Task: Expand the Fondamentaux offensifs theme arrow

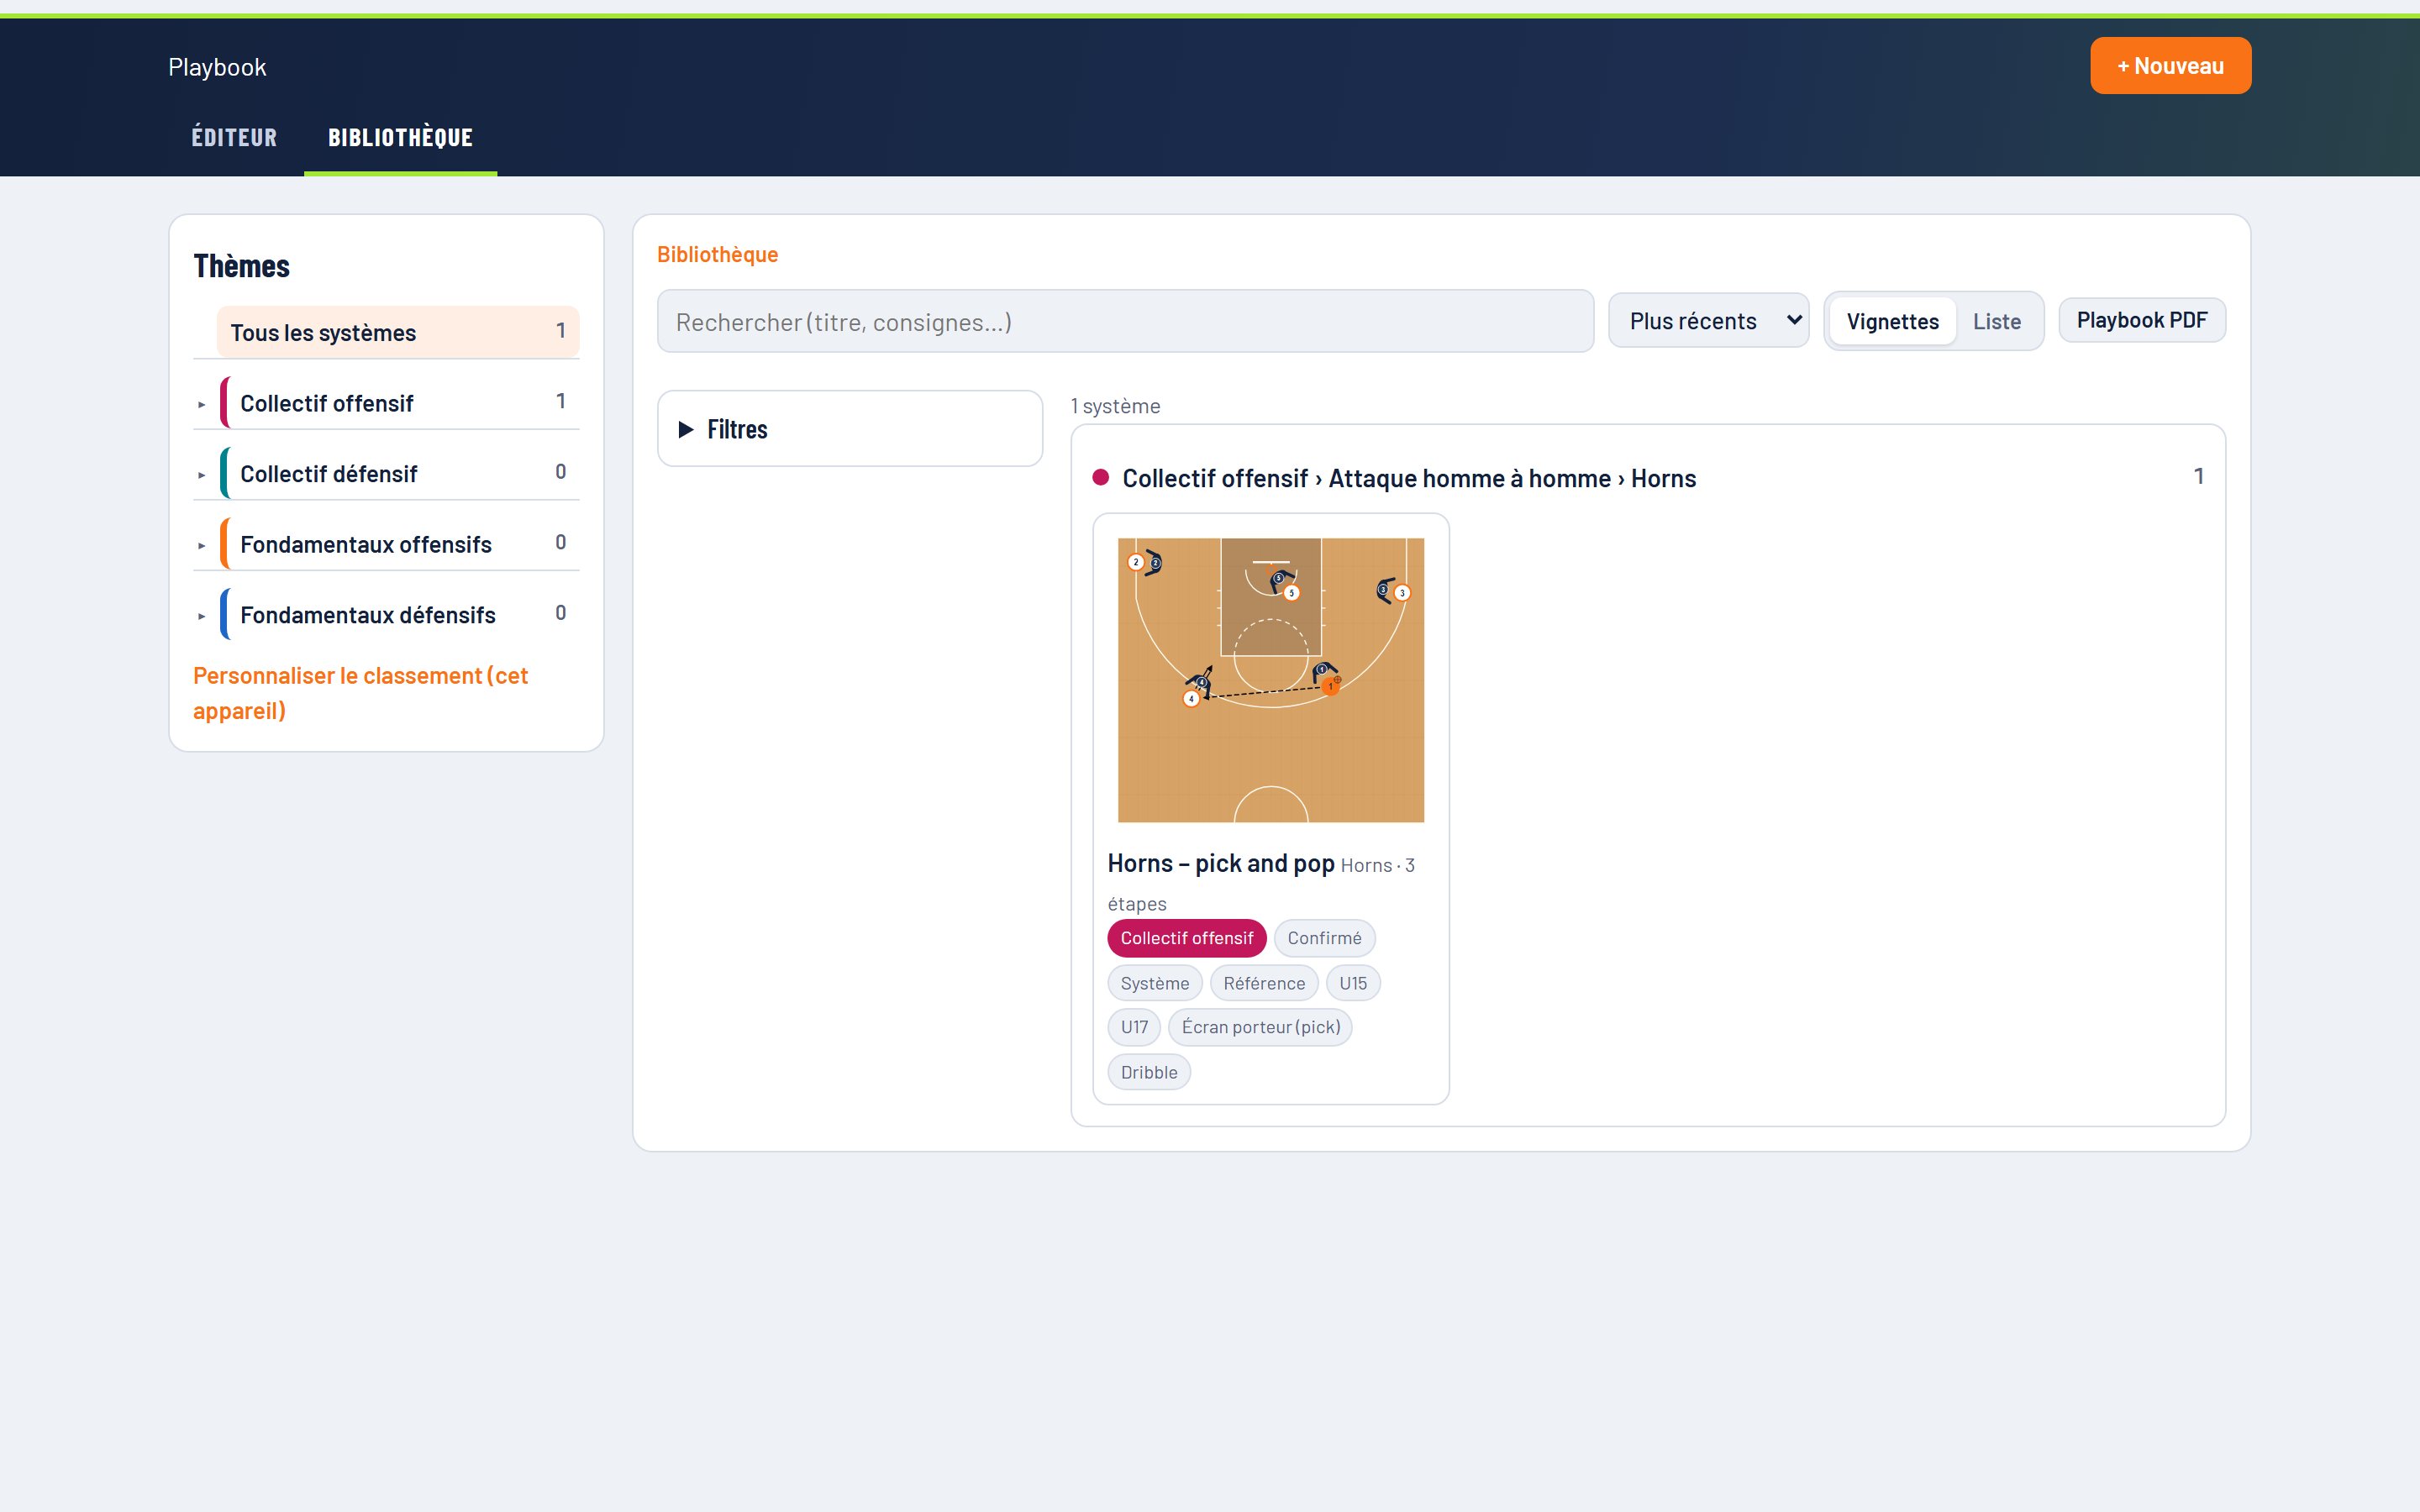Action: coord(202,546)
